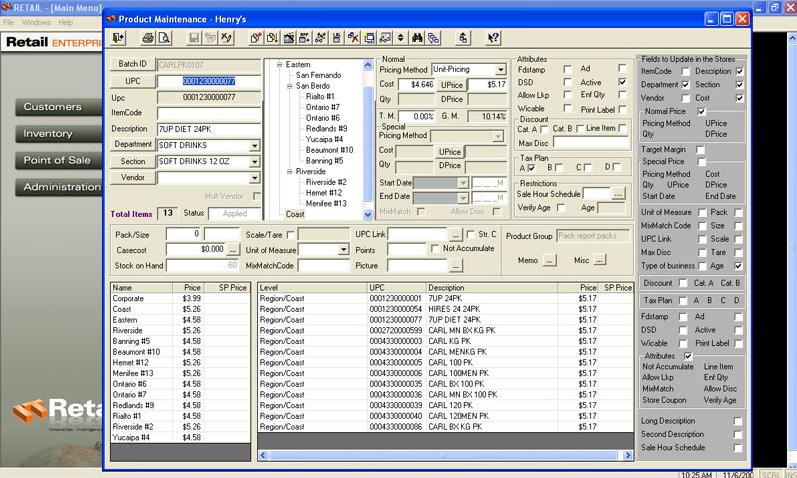The height and width of the screenshot is (478, 797).
Task: Toggle Tax Plan A checkbox
Action: click(532, 167)
